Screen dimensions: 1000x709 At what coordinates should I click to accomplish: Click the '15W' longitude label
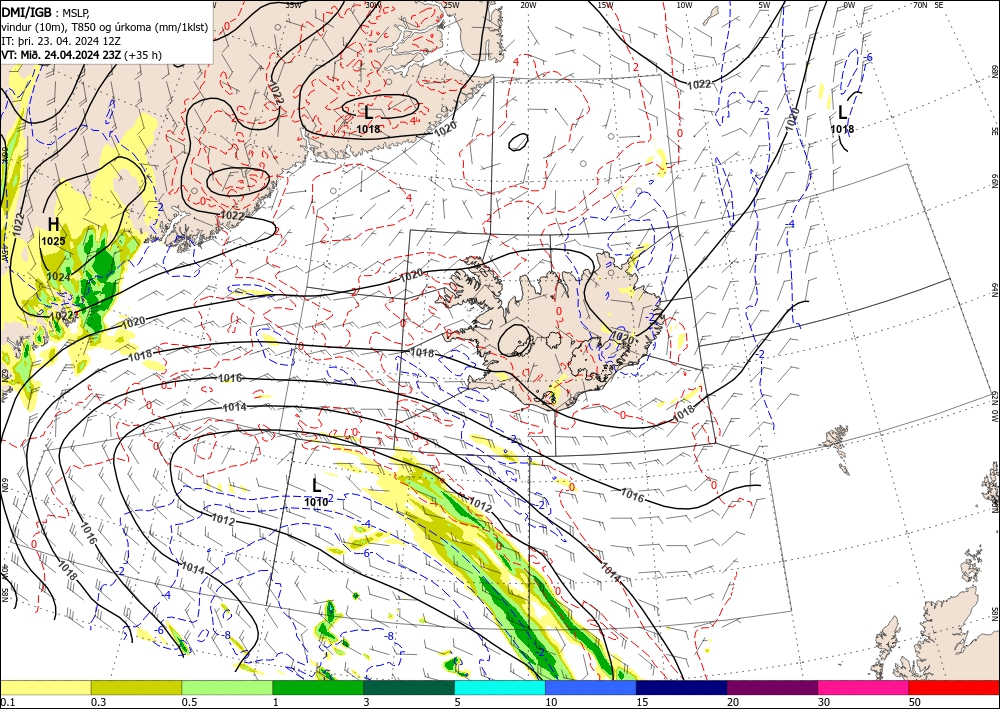[606, 4]
